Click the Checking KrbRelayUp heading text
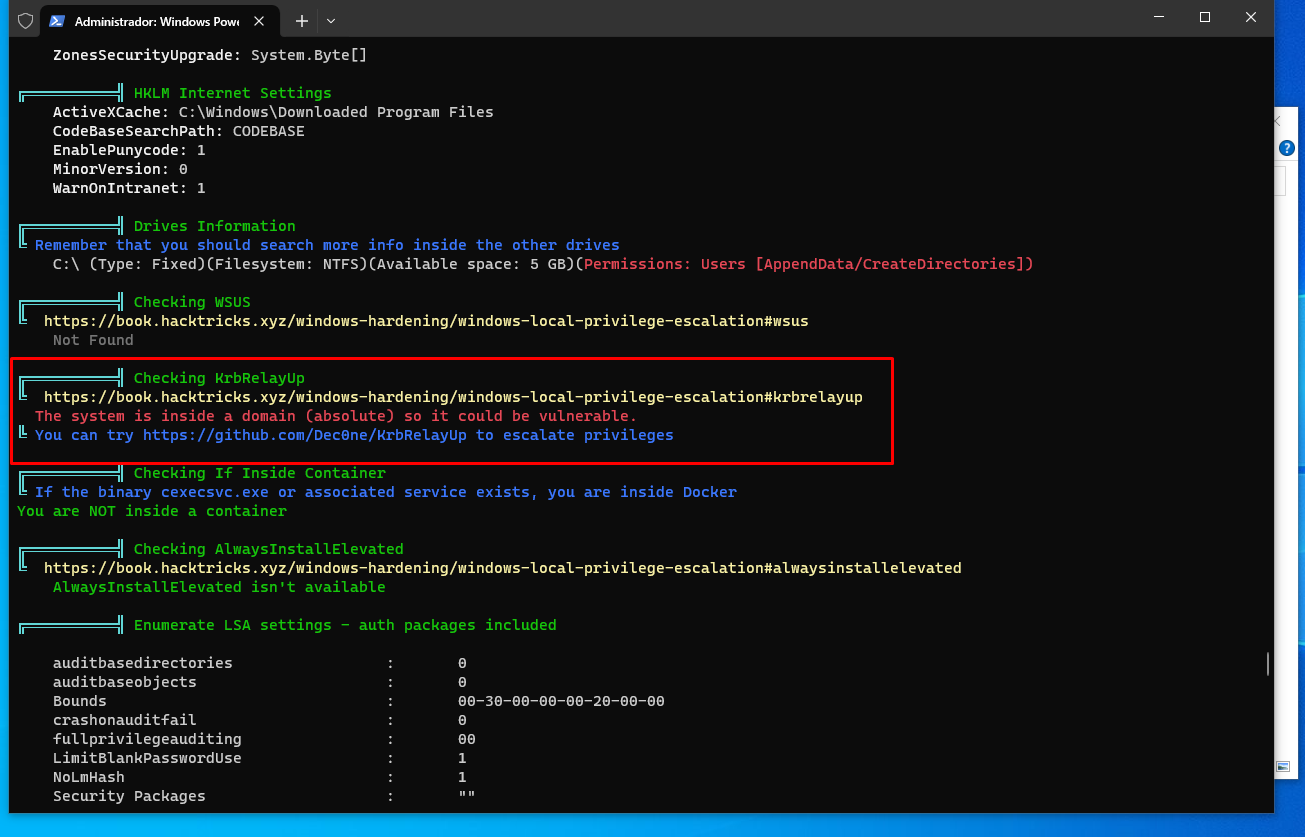This screenshot has height=837, width=1305. [x=219, y=378]
